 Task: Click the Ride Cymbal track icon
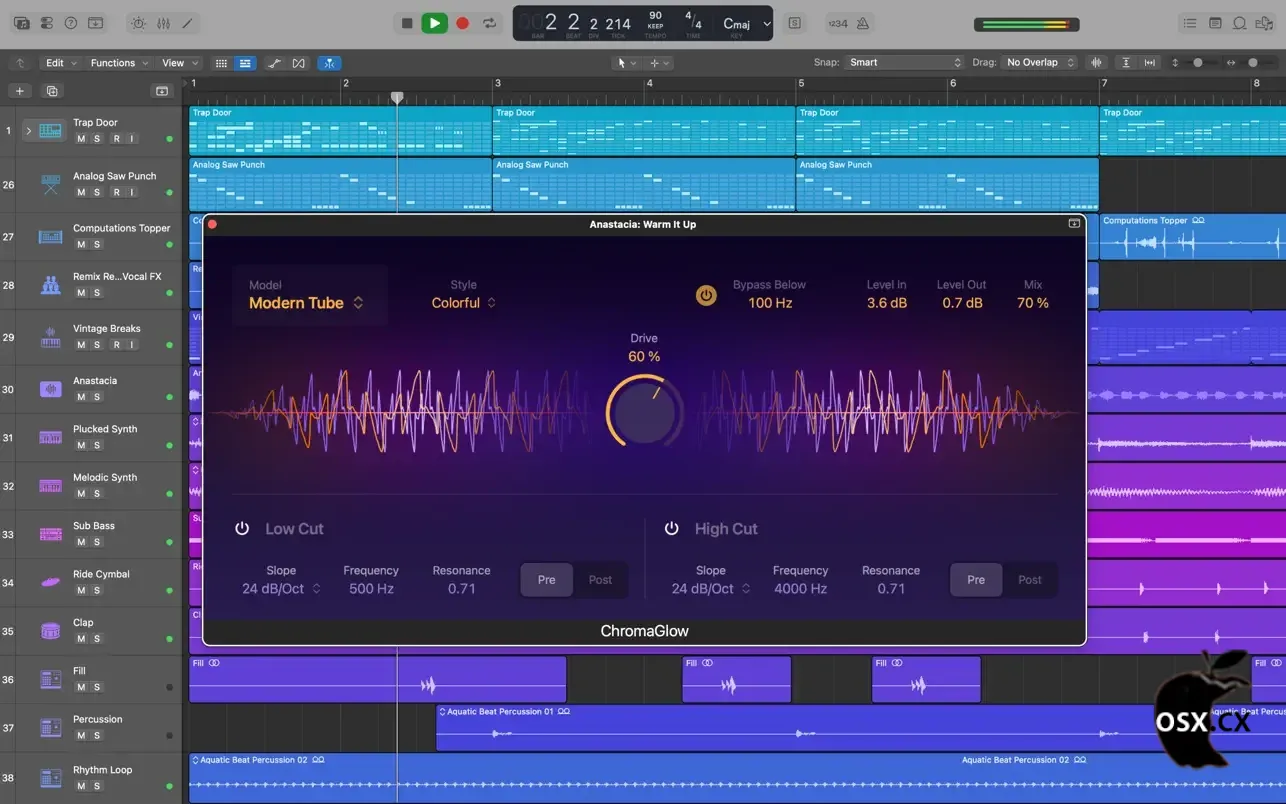[50, 582]
